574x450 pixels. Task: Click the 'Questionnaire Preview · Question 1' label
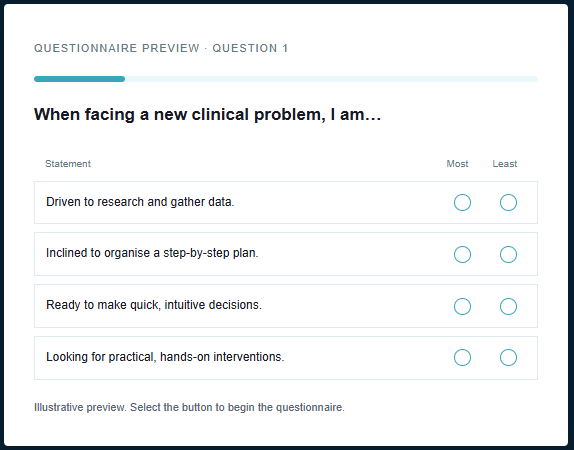[161, 48]
